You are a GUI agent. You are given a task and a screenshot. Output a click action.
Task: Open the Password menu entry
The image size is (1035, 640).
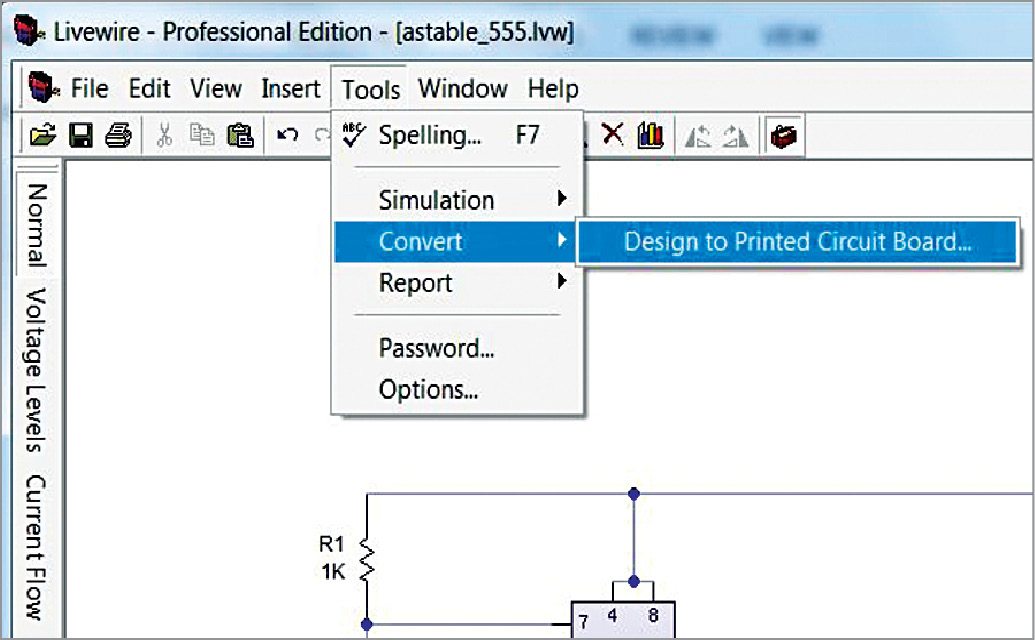click(436, 348)
